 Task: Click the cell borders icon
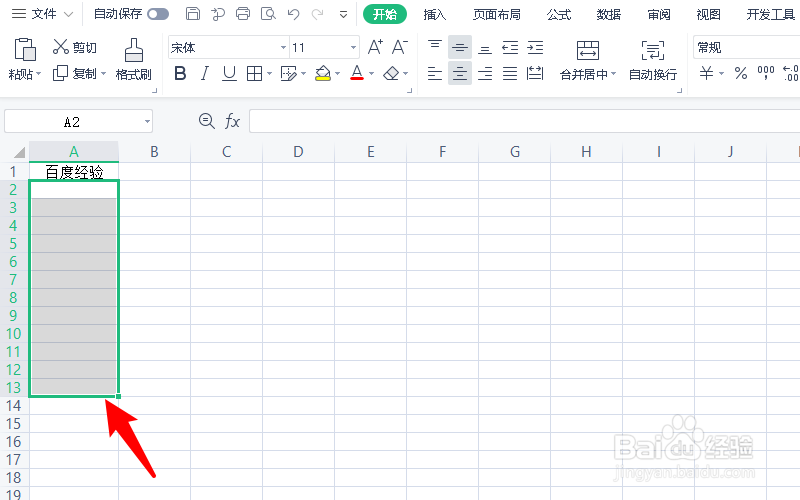(254, 74)
